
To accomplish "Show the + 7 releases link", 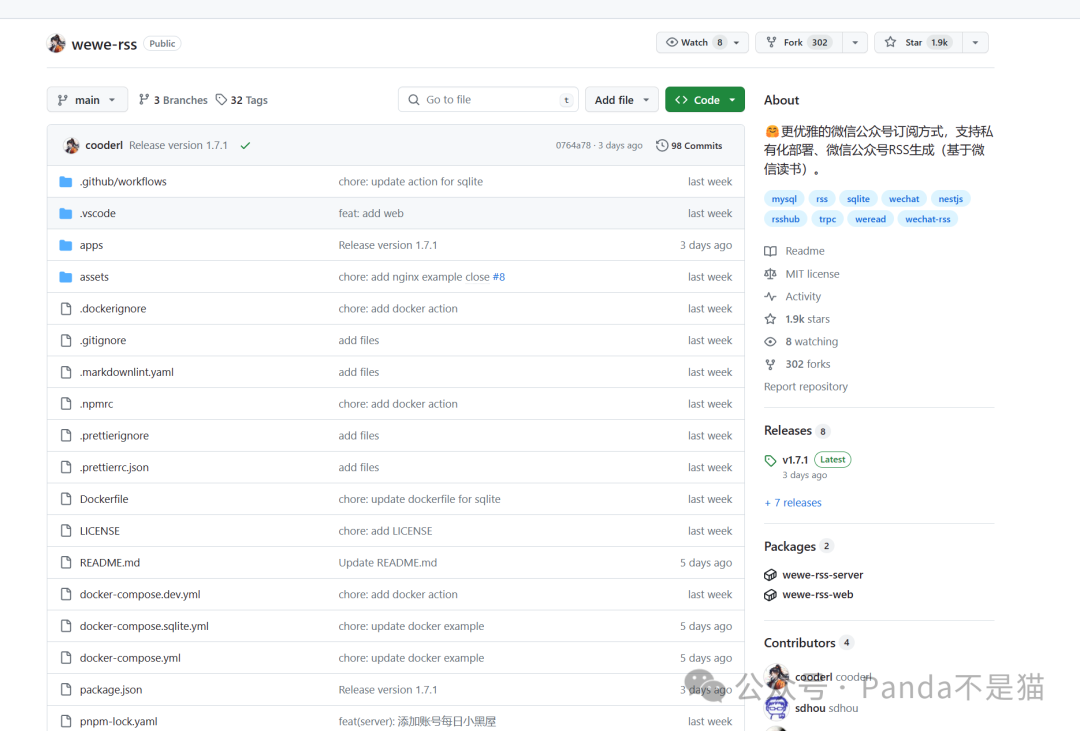I will (x=793, y=503).
